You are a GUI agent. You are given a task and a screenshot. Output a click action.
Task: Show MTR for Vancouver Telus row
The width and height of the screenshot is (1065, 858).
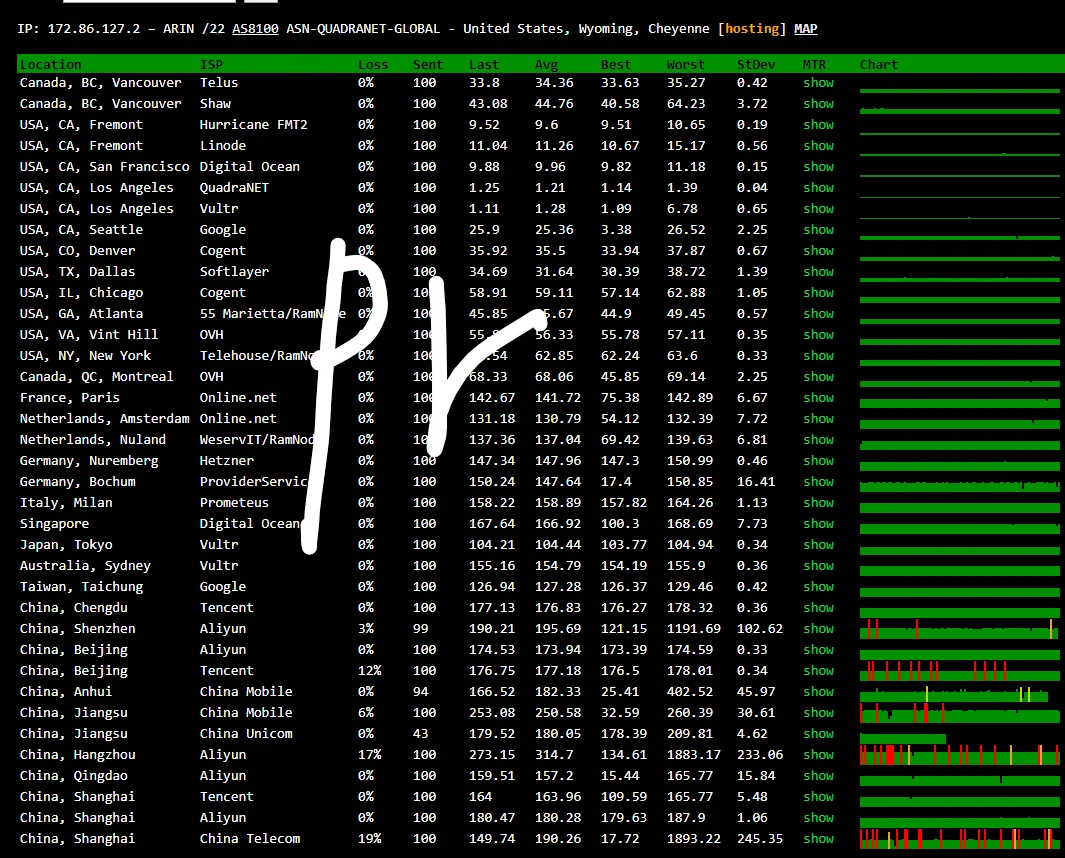pos(818,82)
